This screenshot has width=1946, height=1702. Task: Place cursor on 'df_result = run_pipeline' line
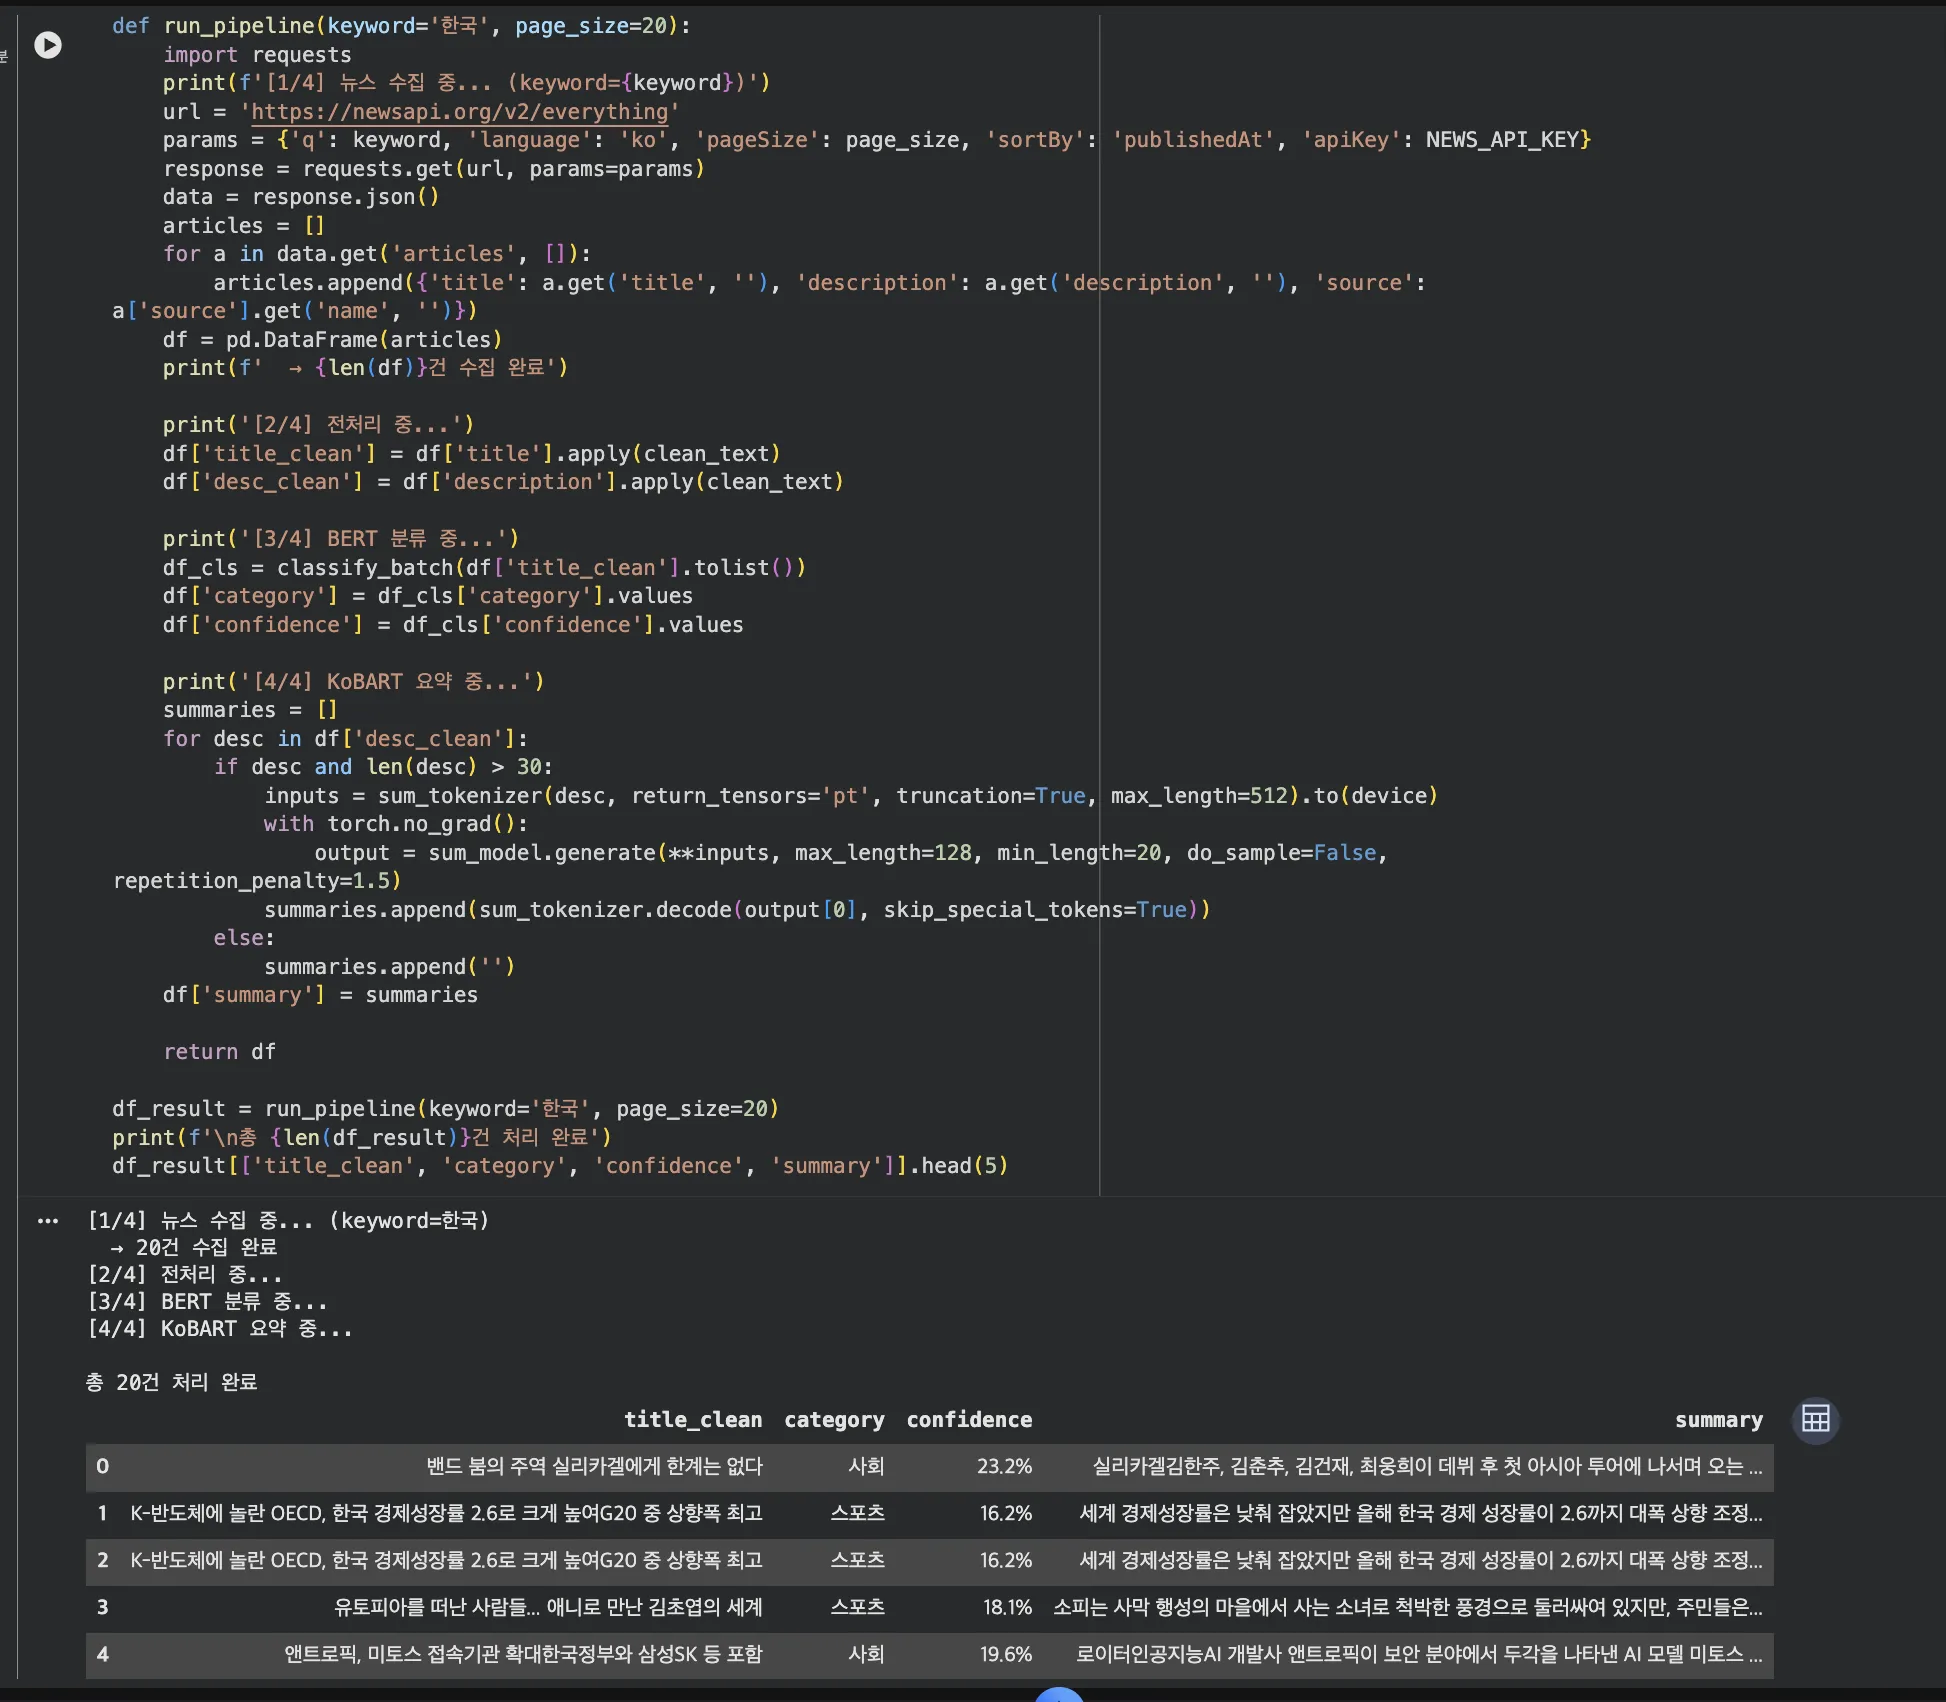(445, 1109)
